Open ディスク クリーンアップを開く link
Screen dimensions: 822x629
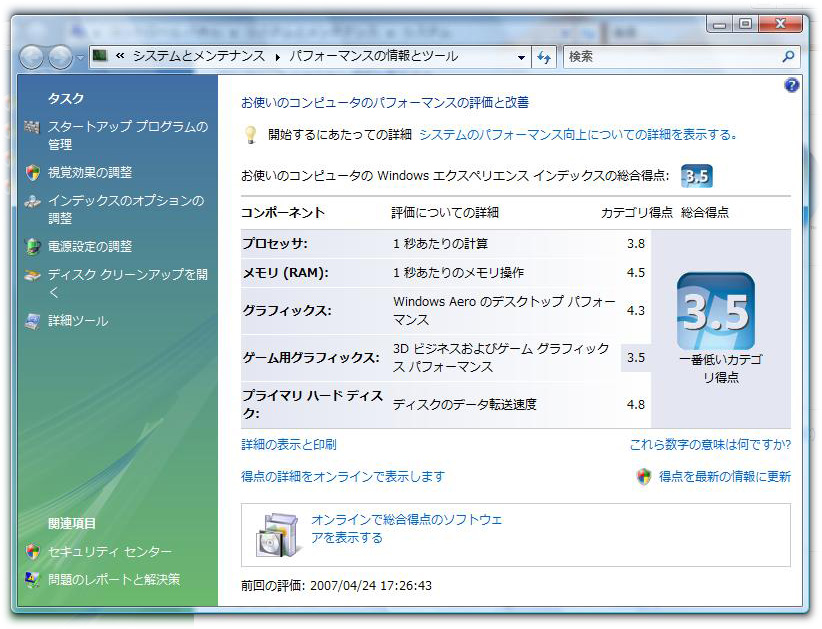click(x=127, y=283)
